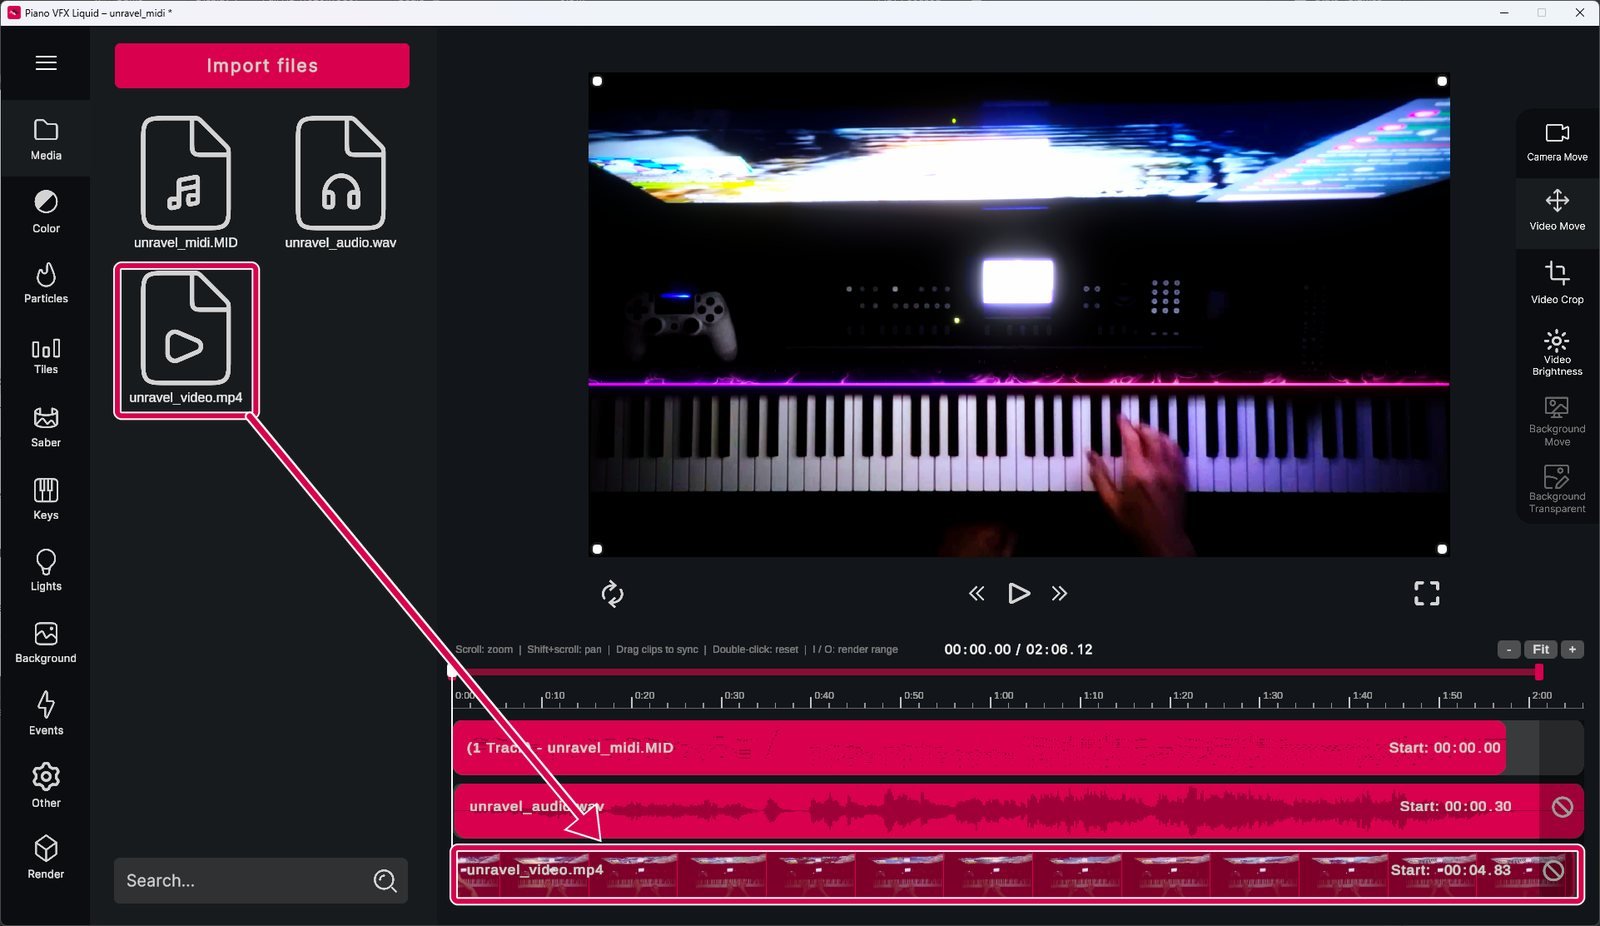Open the Media panel

[x=46, y=139]
